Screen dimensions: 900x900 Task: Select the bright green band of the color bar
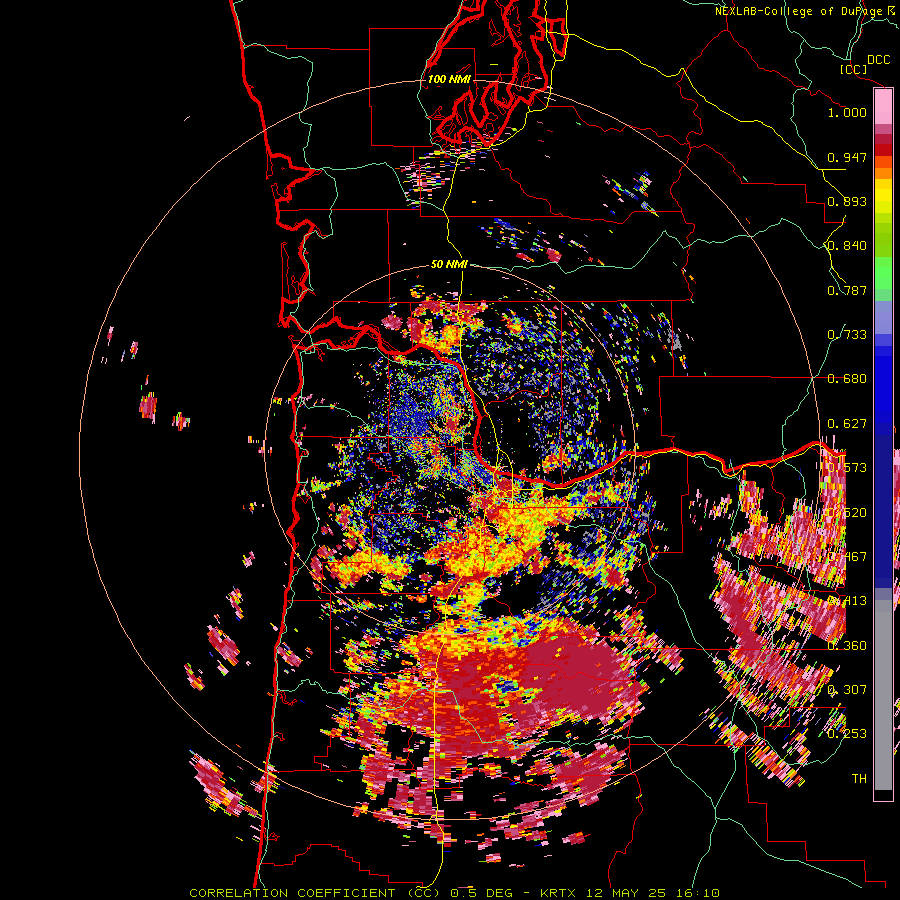point(883,273)
